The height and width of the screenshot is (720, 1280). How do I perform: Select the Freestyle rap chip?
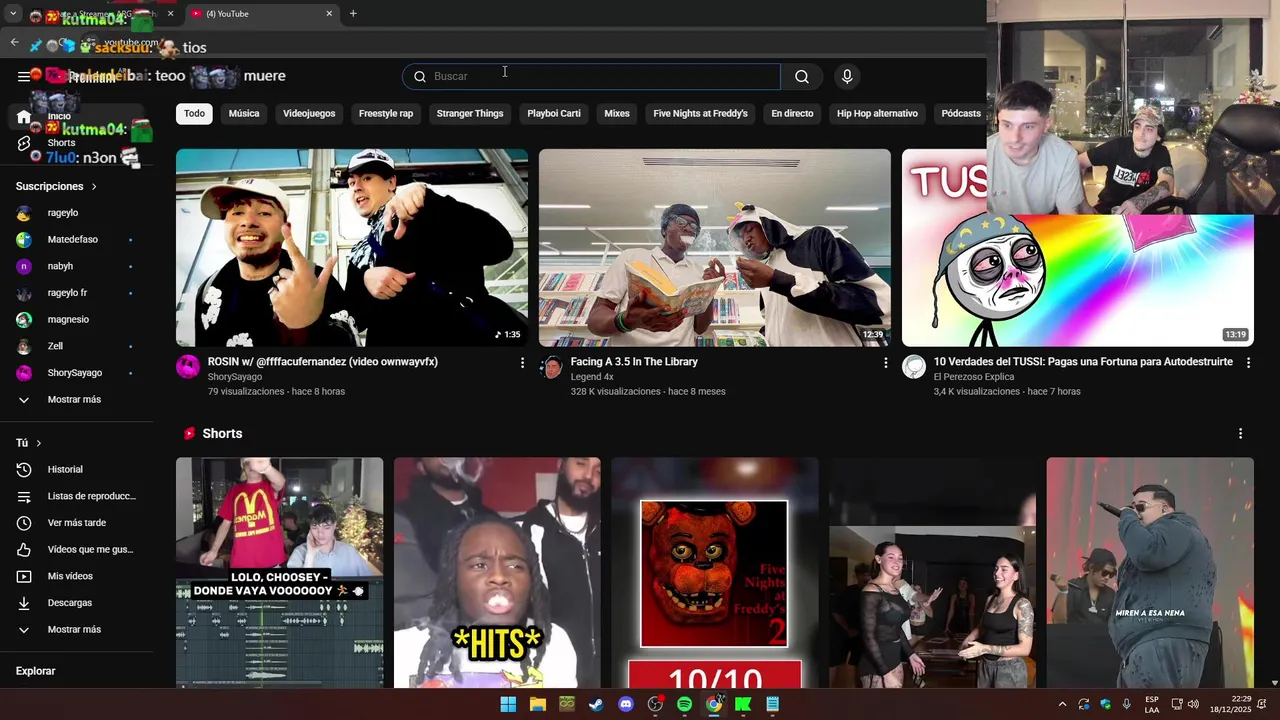[x=386, y=114]
